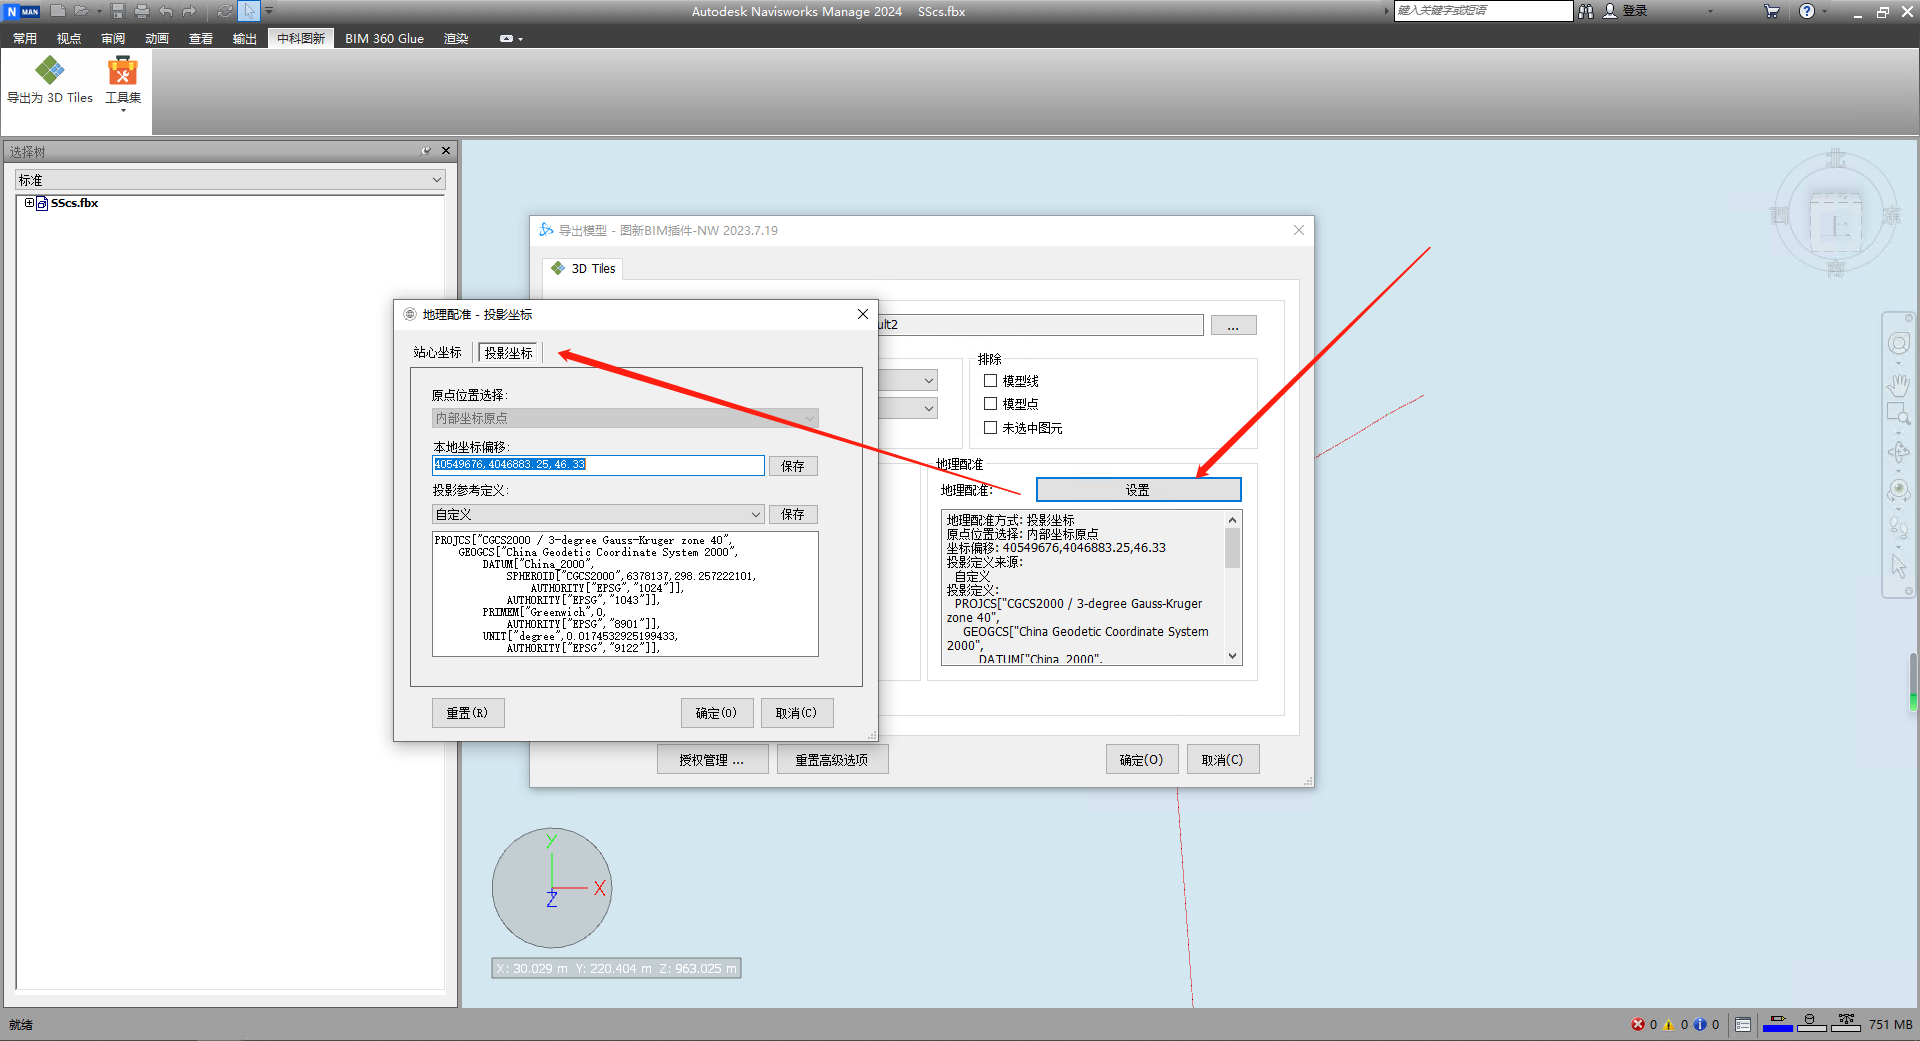Image resolution: width=1920 pixels, height=1041 pixels.
Task: Open the 工具集 toolbox icon
Action: click(x=123, y=70)
